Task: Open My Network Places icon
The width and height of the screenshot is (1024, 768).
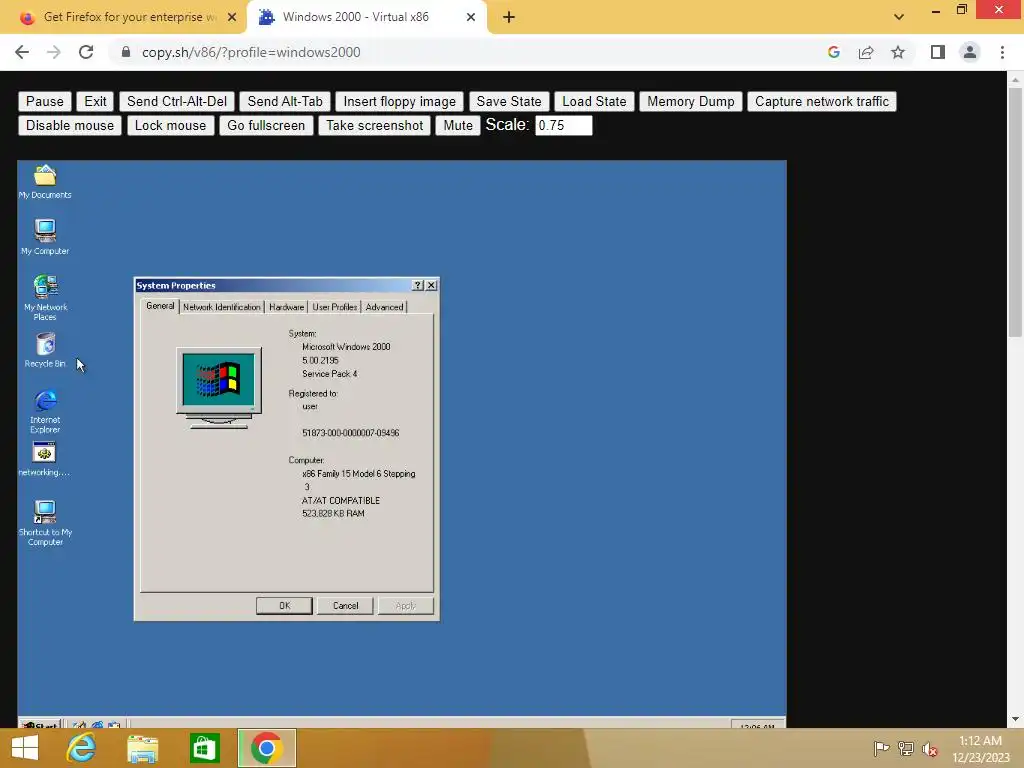Action: point(45,297)
